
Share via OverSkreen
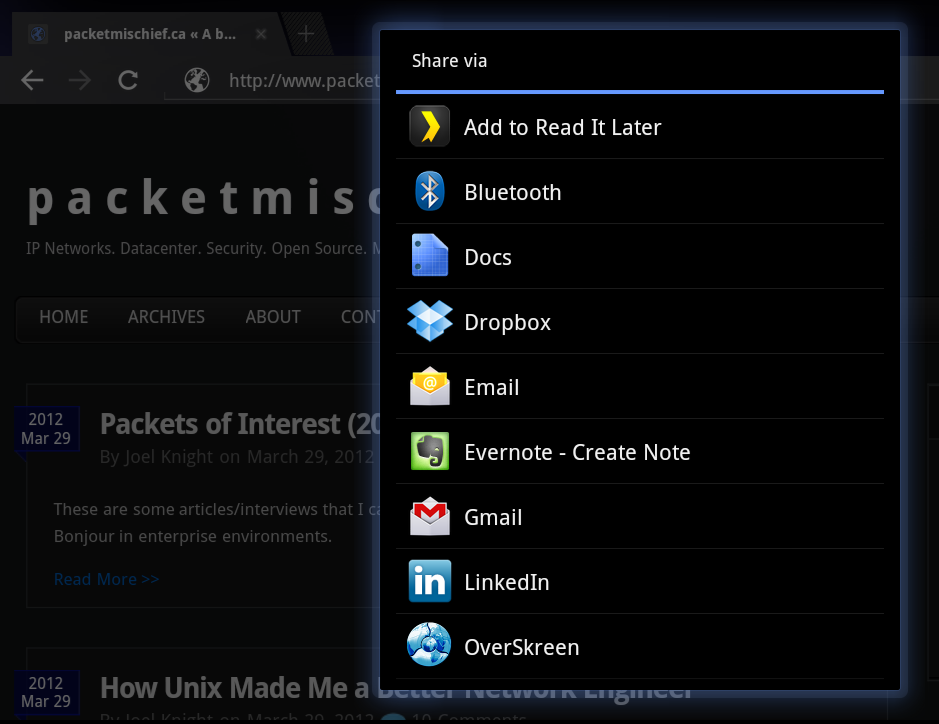click(640, 646)
